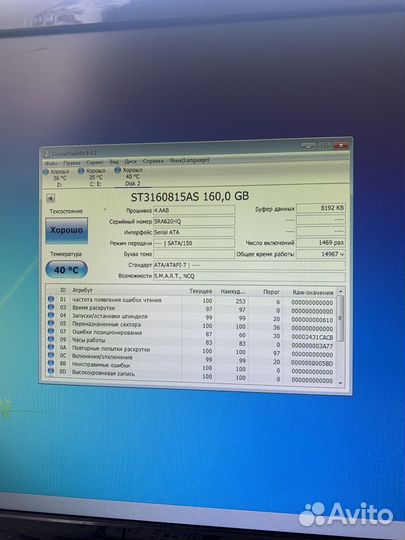This screenshot has height=540, width=405.
Task: Click status icon for attribute 09 row
Action: click(x=51, y=339)
